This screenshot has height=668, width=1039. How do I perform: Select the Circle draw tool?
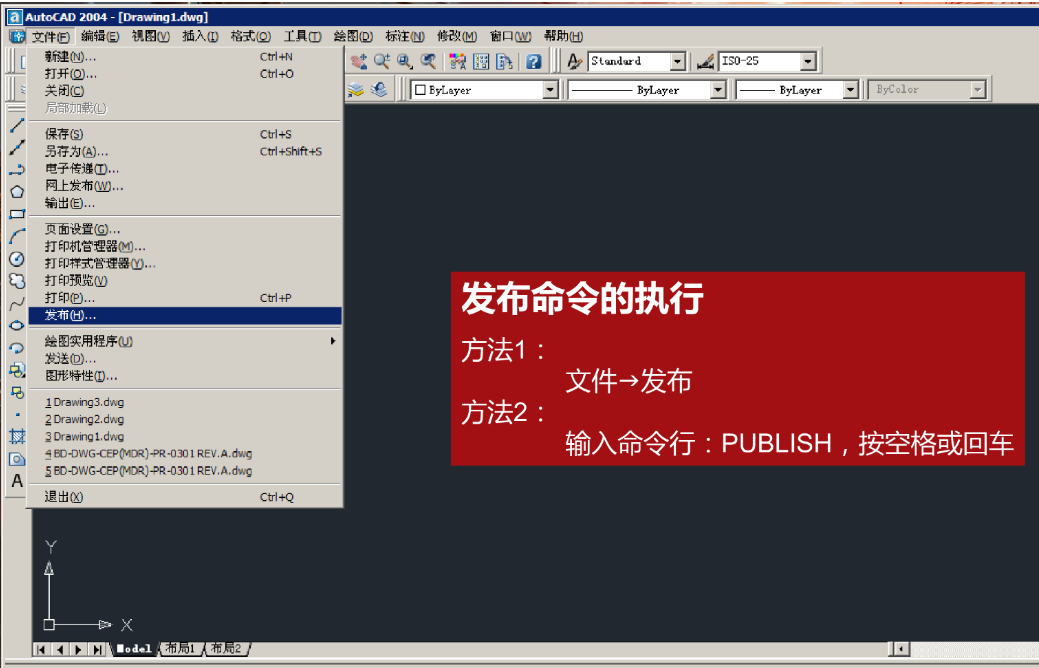pyautogui.click(x=16, y=258)
